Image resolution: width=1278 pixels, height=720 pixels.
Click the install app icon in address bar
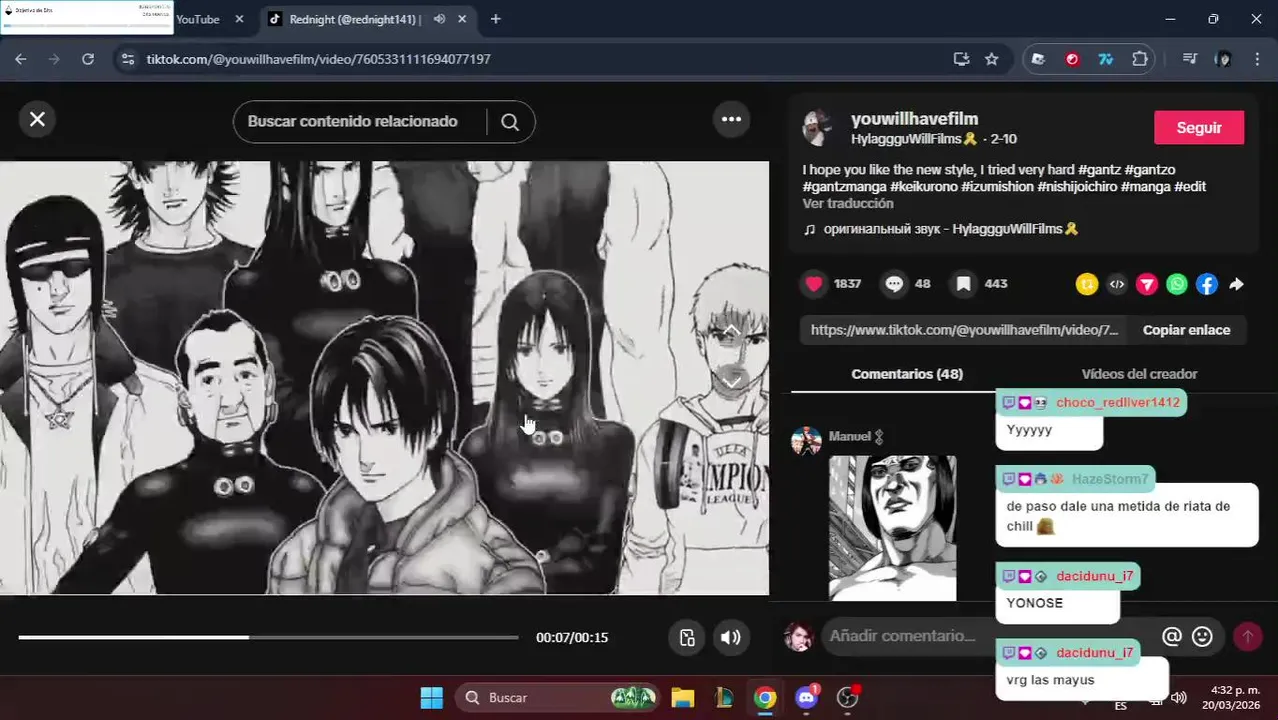pos(961,59)
